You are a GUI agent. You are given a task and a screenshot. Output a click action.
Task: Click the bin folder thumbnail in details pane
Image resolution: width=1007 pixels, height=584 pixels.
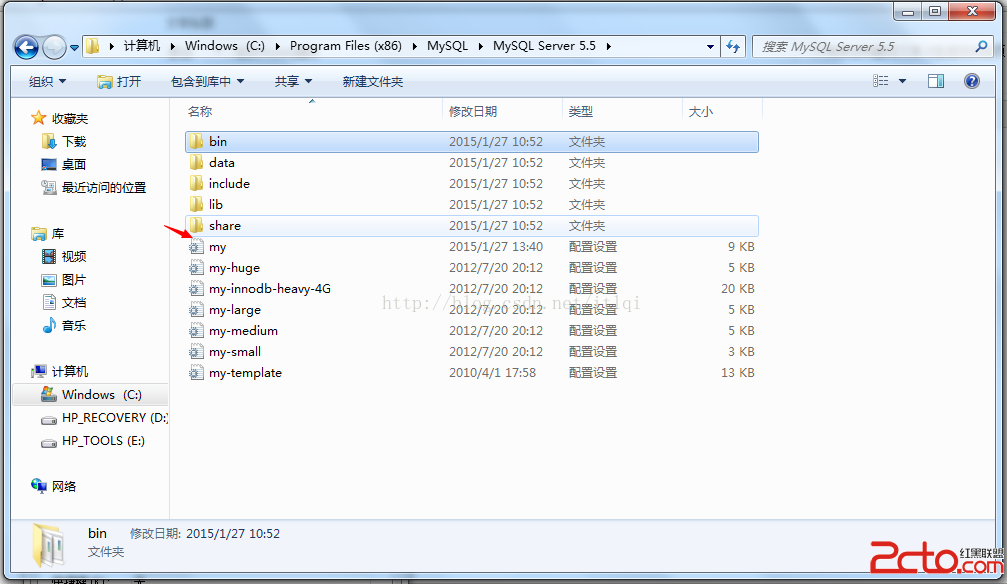coord(49,545)
